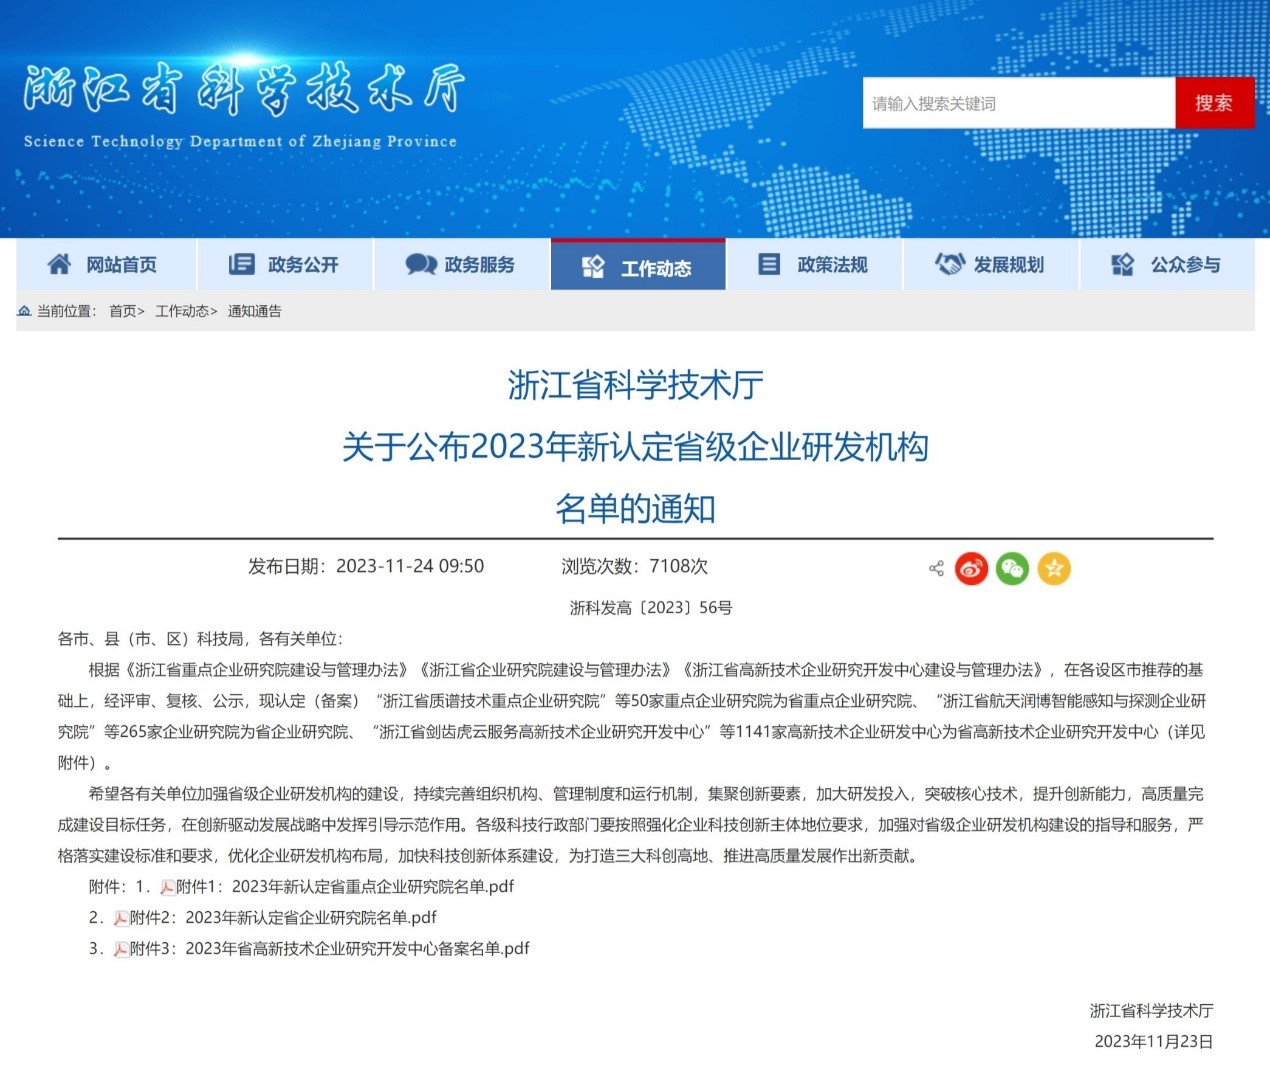Click the signature 浙江省科学技术厅 at the bottom

(1152, 1011)
